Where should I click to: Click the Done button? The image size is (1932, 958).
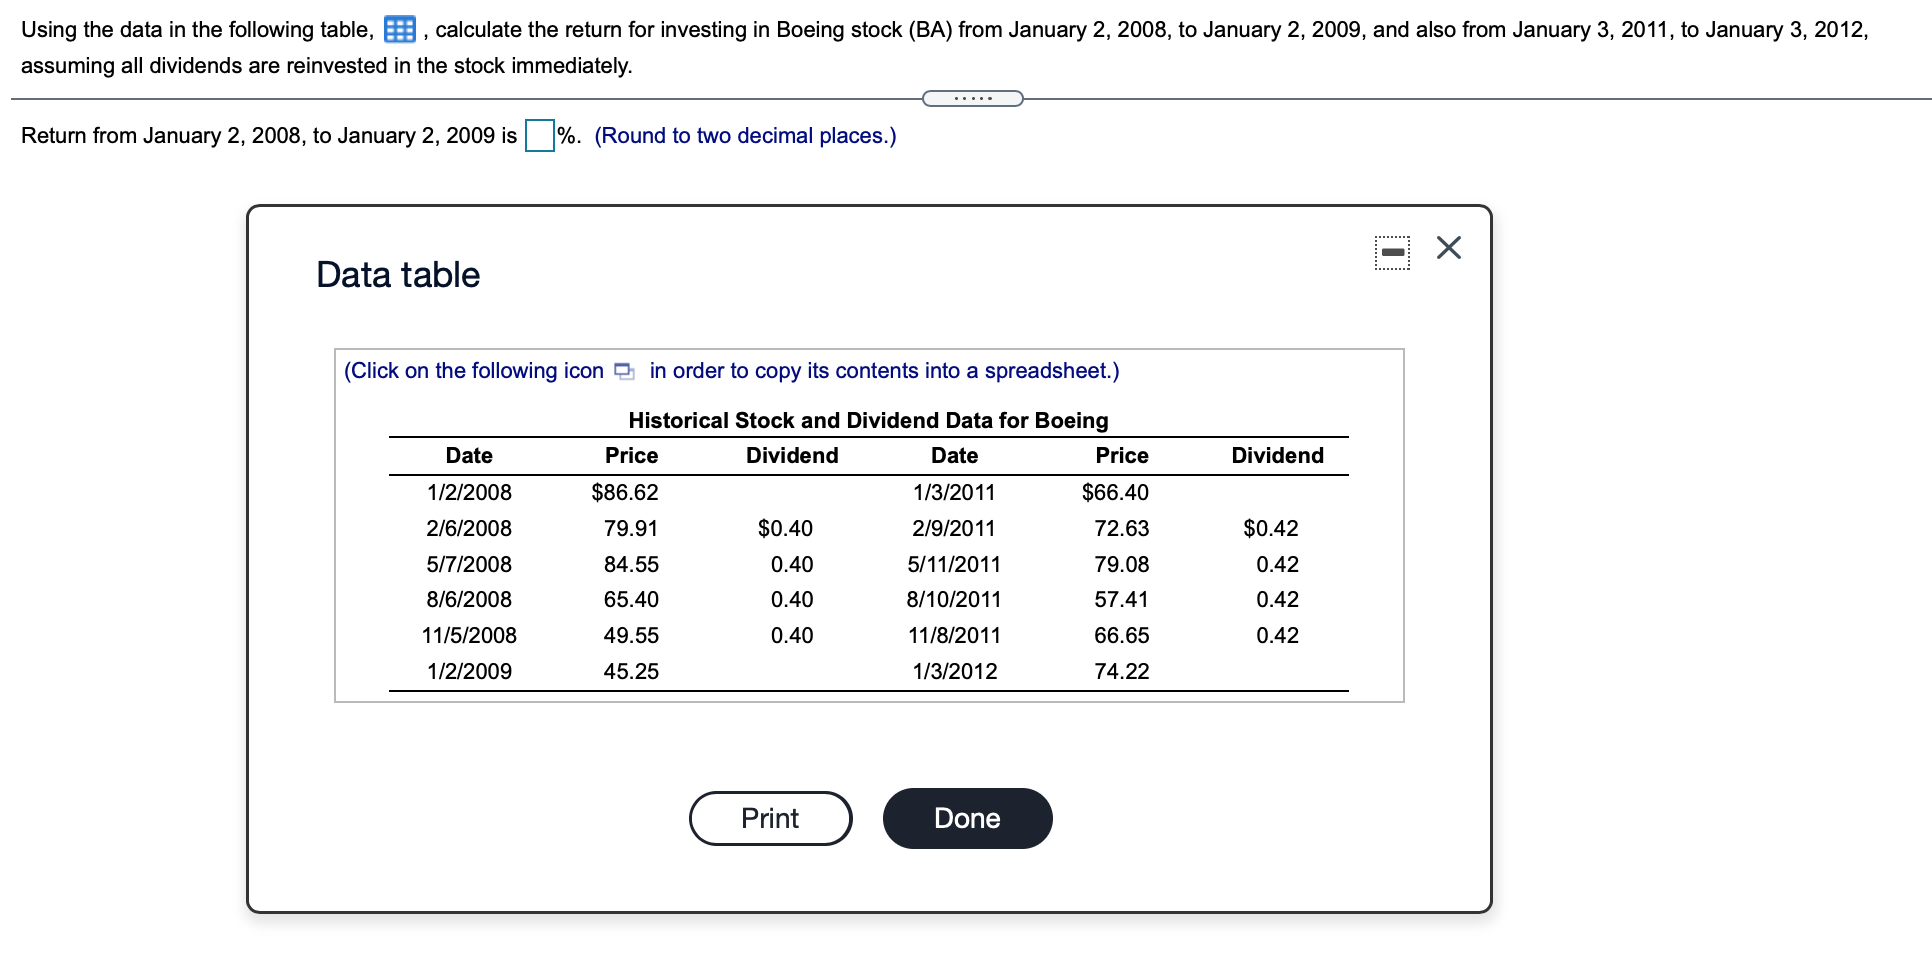pyautogui.click(x=967, y=818)
